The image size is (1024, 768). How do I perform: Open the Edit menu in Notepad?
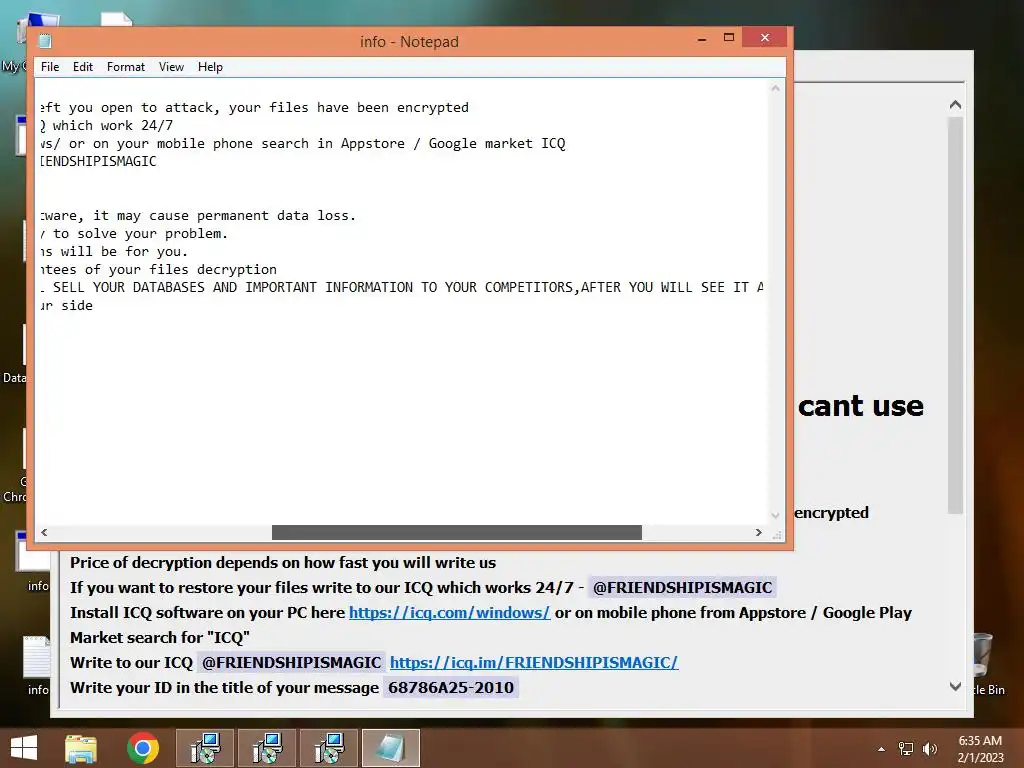pyautogui.click(x=82, y=67)
